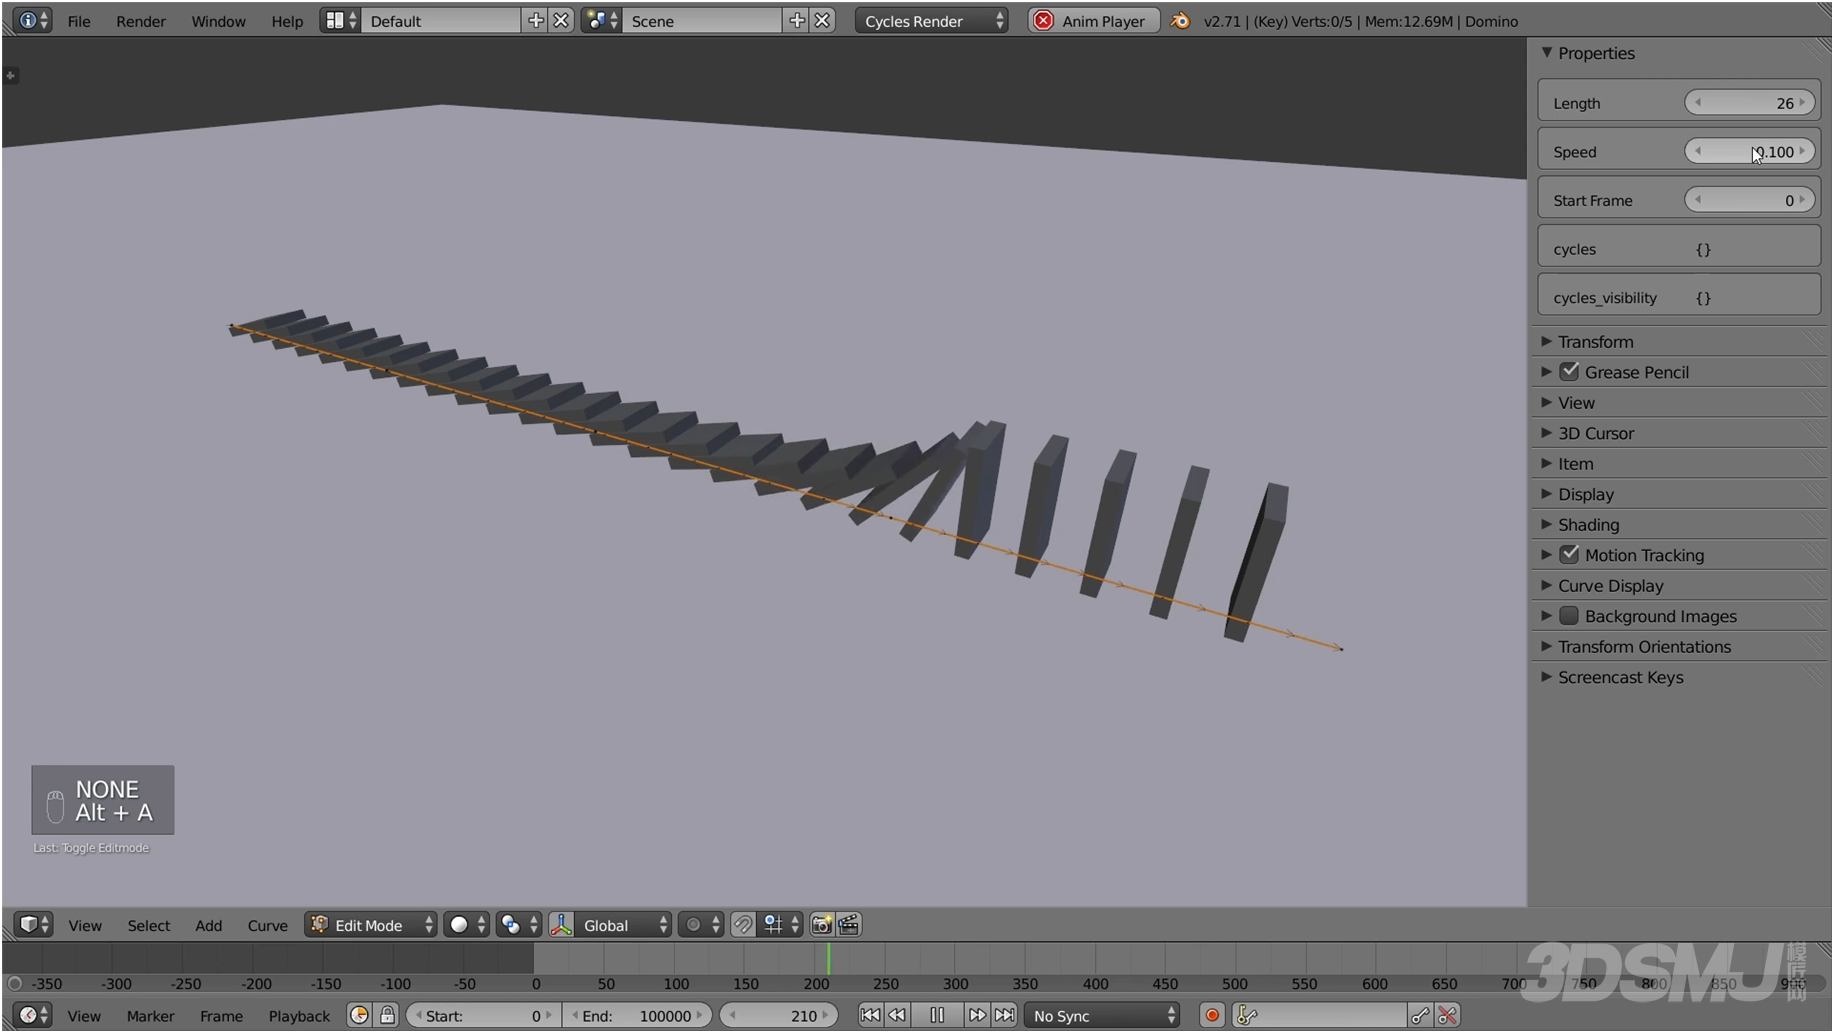Jump to the first frame
The width and height of the screenshot is (1834, 1033).
pyautogui.click(x=870, y=1015)
